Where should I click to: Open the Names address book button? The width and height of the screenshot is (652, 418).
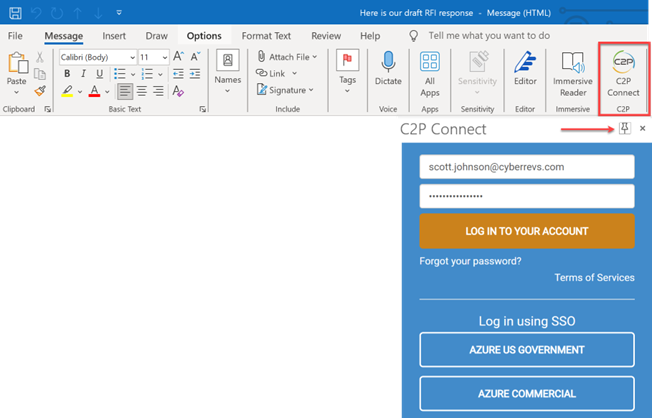pos(228,71)
